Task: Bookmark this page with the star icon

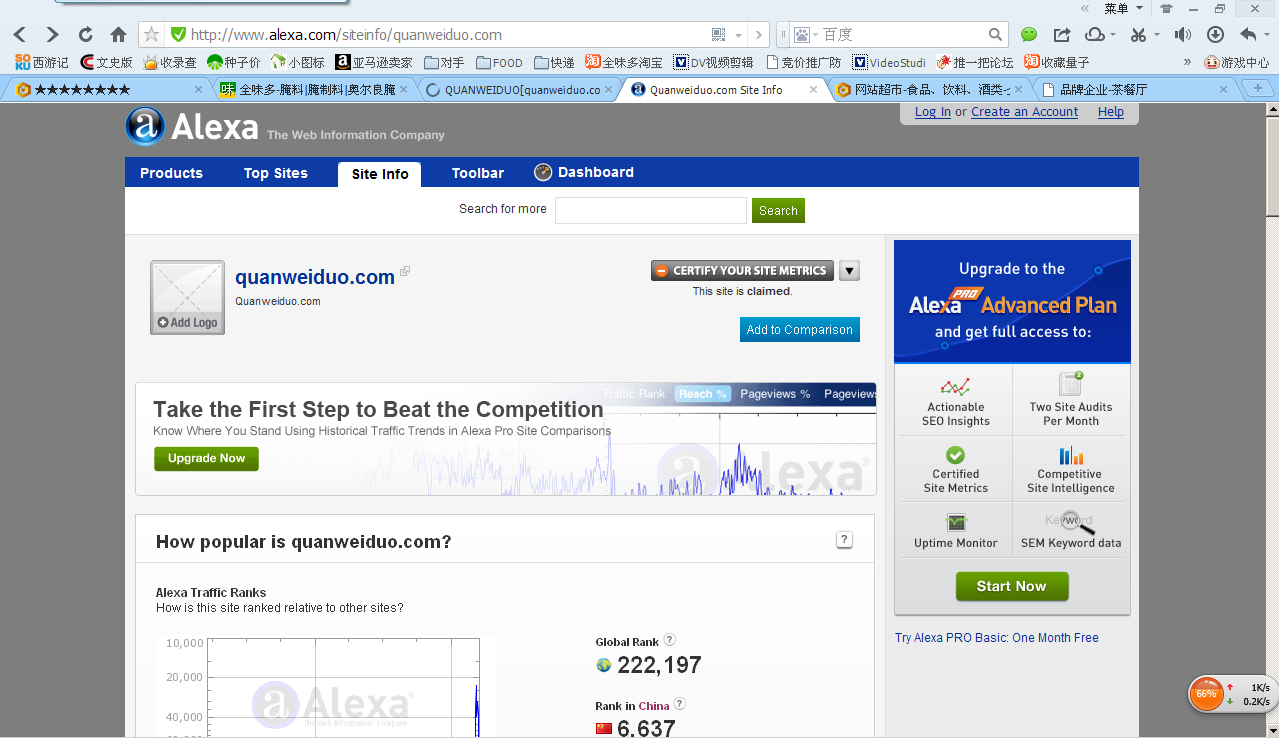Action: click(x=152, y=35)
